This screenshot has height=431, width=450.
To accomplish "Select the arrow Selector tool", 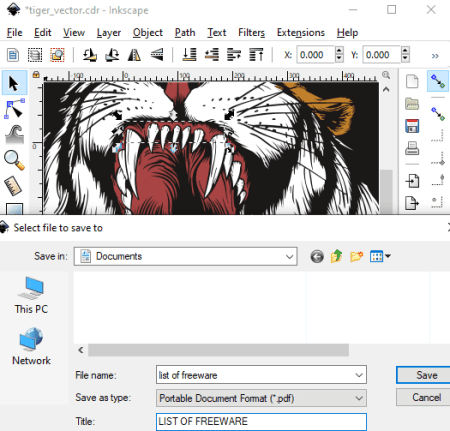I will 14,83.
